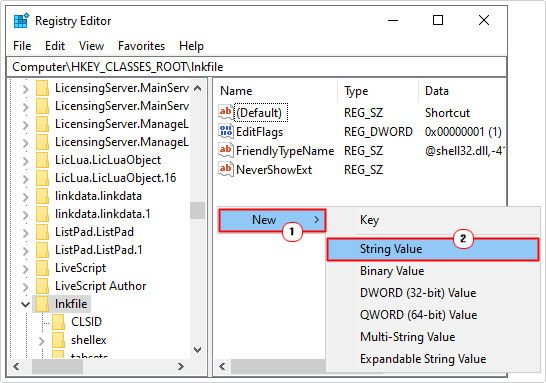Click the LicLua.LicLuaObject.16 folder icon
This screenshot has width=546, height=383.
(x=43, y=178)
